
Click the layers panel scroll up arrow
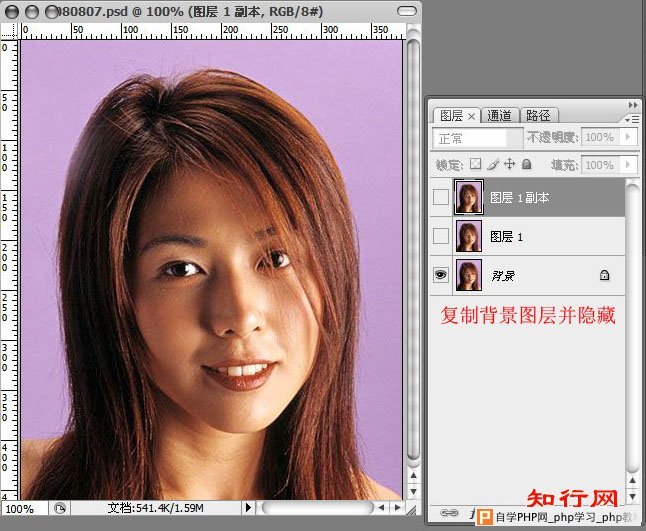point(632,480)
